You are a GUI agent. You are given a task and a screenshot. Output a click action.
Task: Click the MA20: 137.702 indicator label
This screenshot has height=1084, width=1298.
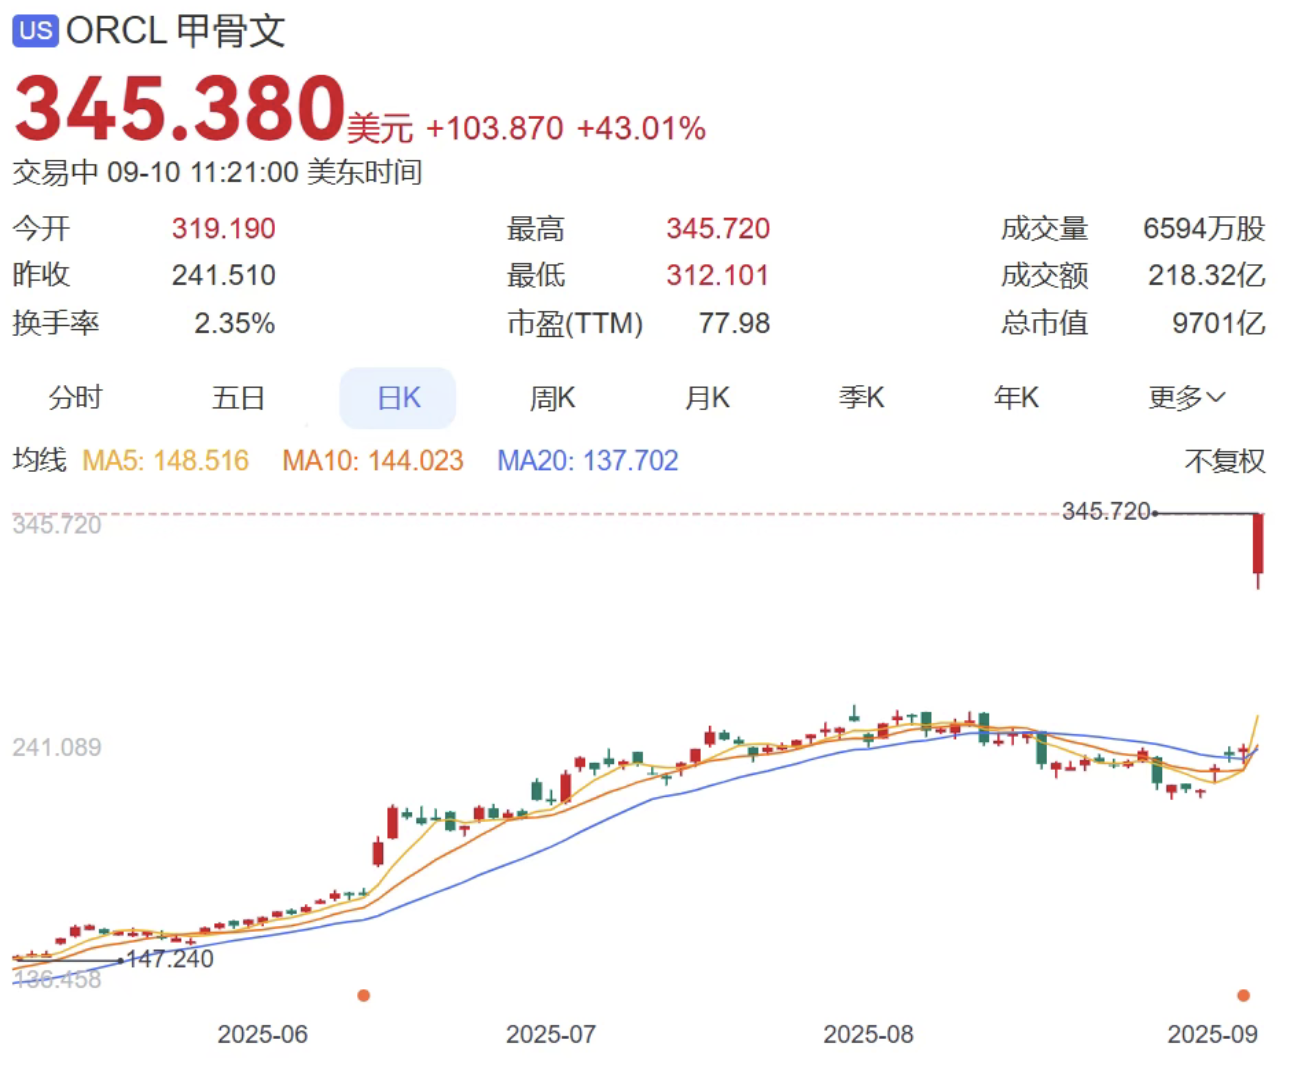[x=588, y=461]
